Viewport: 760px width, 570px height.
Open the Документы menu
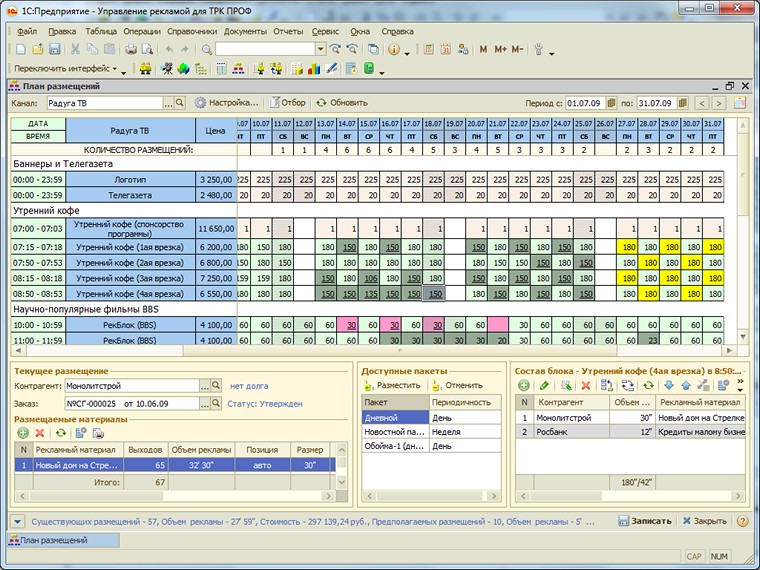(245, 31)
